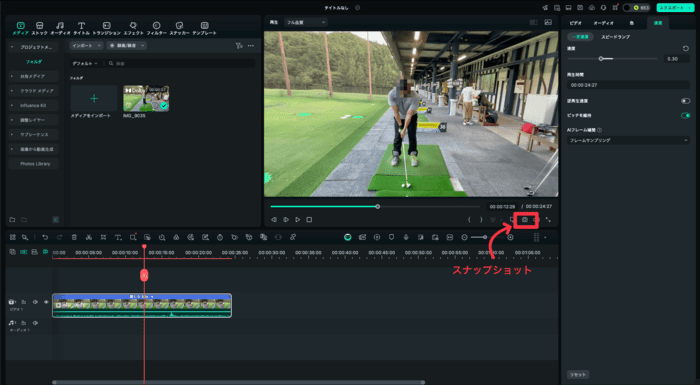
Task: Open the AI frame interpolation dropdown
Action: pyautogui.click(x=628, y=140)
